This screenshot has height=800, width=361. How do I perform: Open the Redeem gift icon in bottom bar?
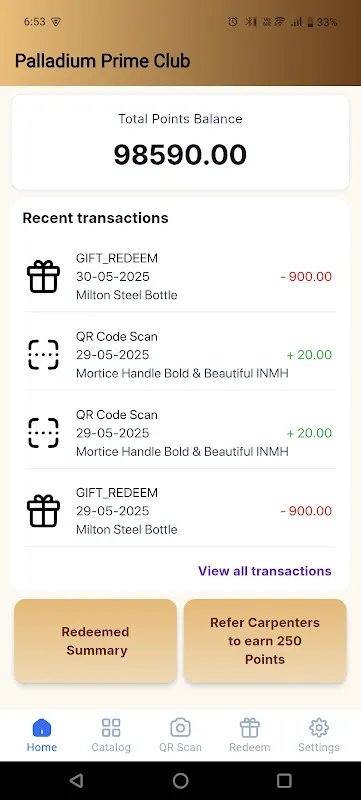click(x=249, y=728)
